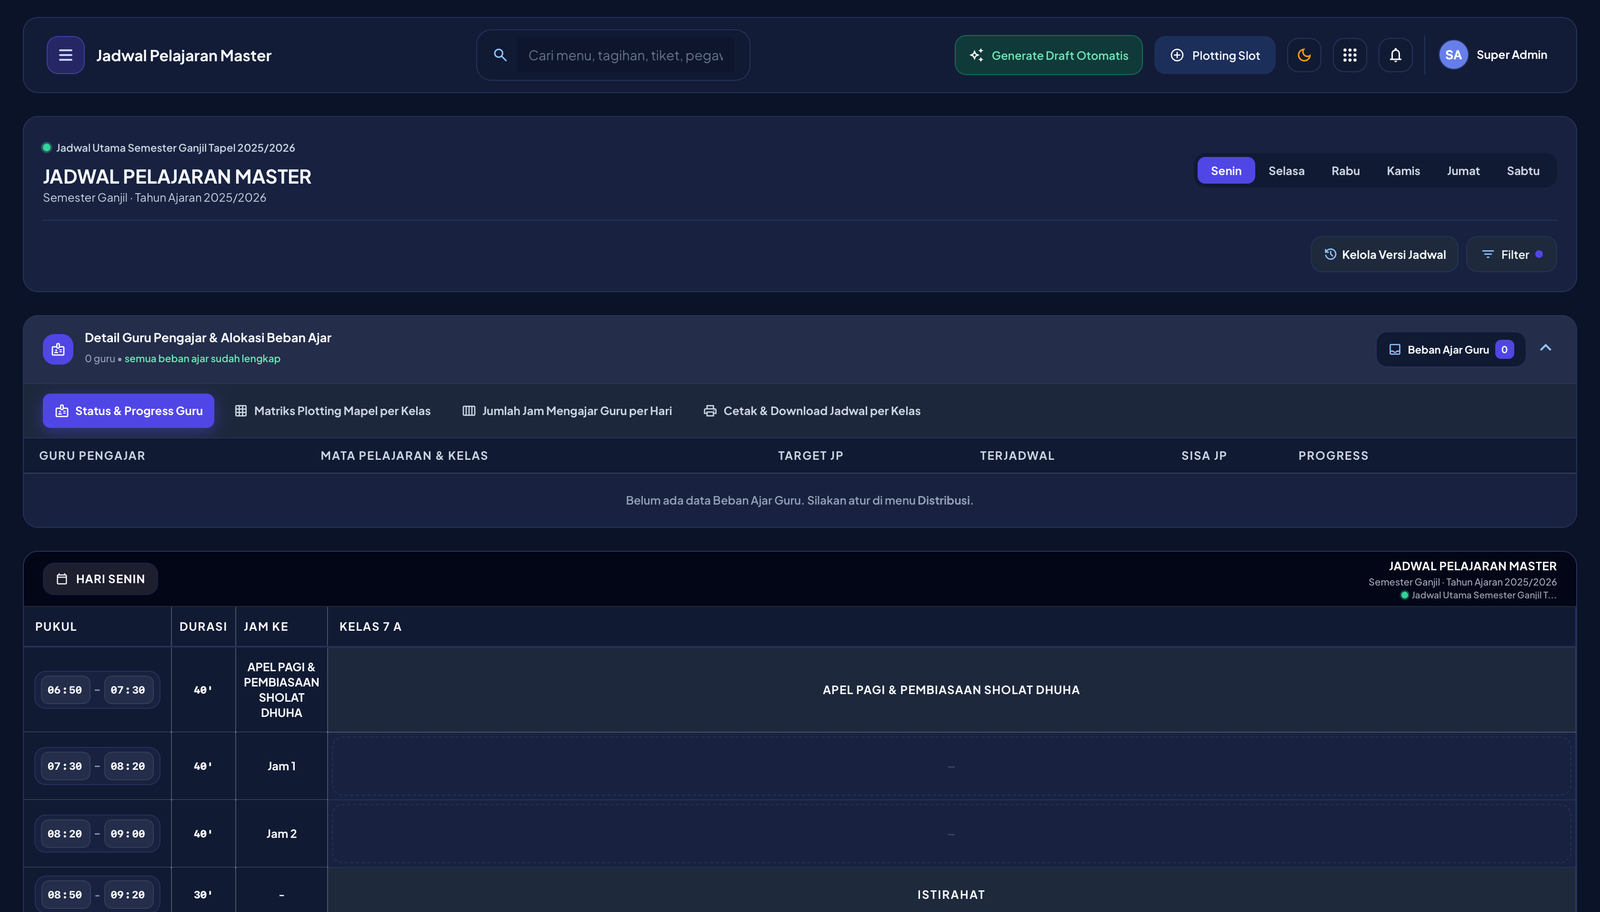Switch to the Sabtu day tab
Screen dimensions: 1600x912
pyautogui.click(x=1523, y=171)
